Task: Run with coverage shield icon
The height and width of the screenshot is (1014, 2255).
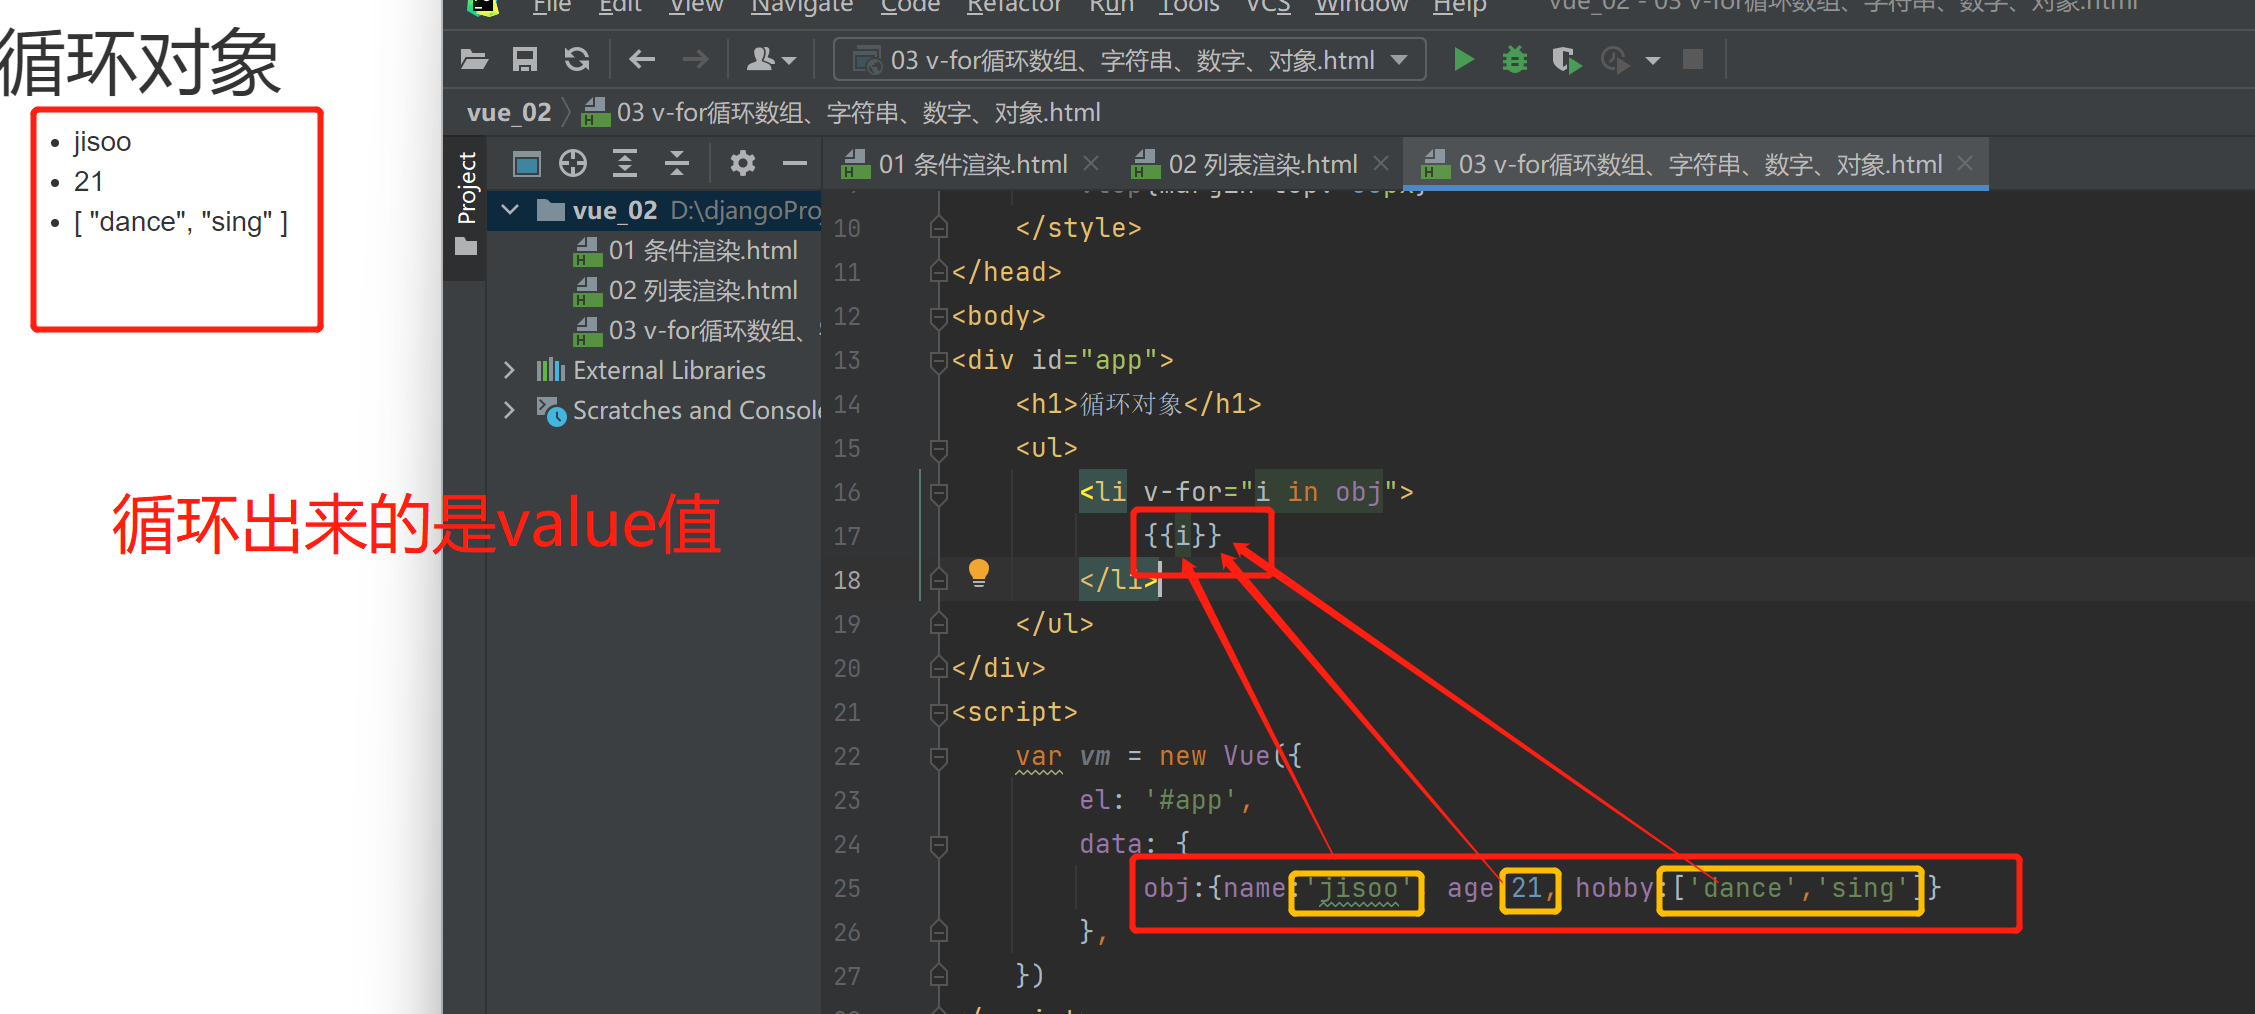Action: [x=1566, y=61]
